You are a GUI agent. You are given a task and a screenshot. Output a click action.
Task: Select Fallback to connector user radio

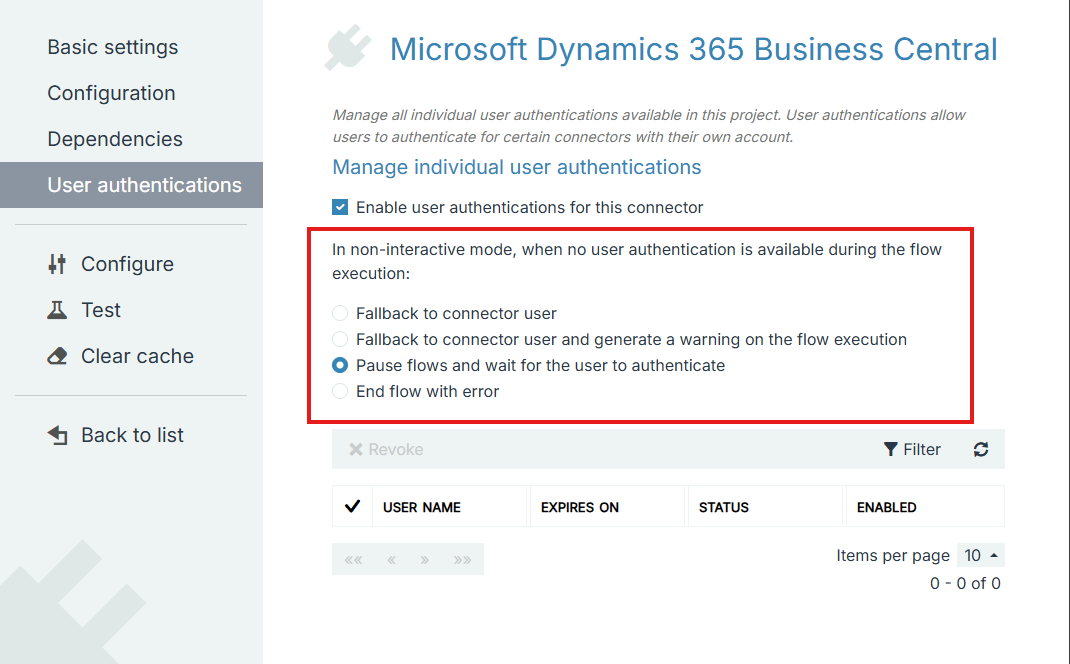(340, 313)
